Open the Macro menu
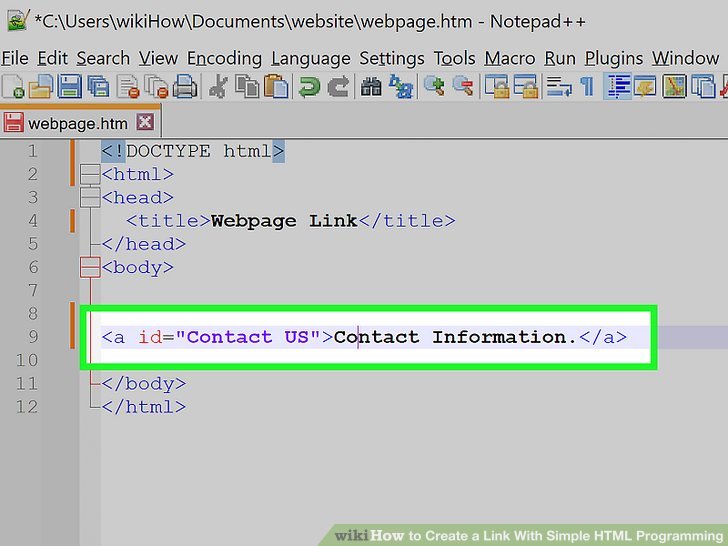Image resolution: width=728 pixels, height=546 pixels. 510,58
